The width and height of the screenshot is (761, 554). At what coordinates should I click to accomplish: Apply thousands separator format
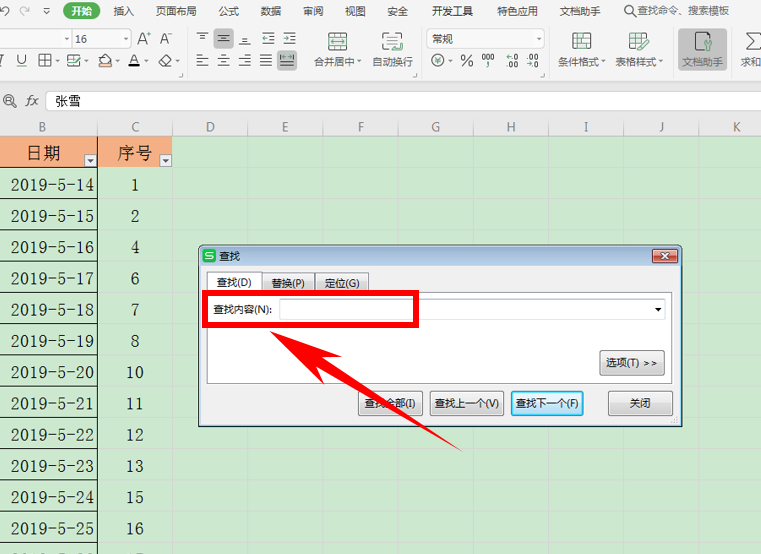coord(488,61)
